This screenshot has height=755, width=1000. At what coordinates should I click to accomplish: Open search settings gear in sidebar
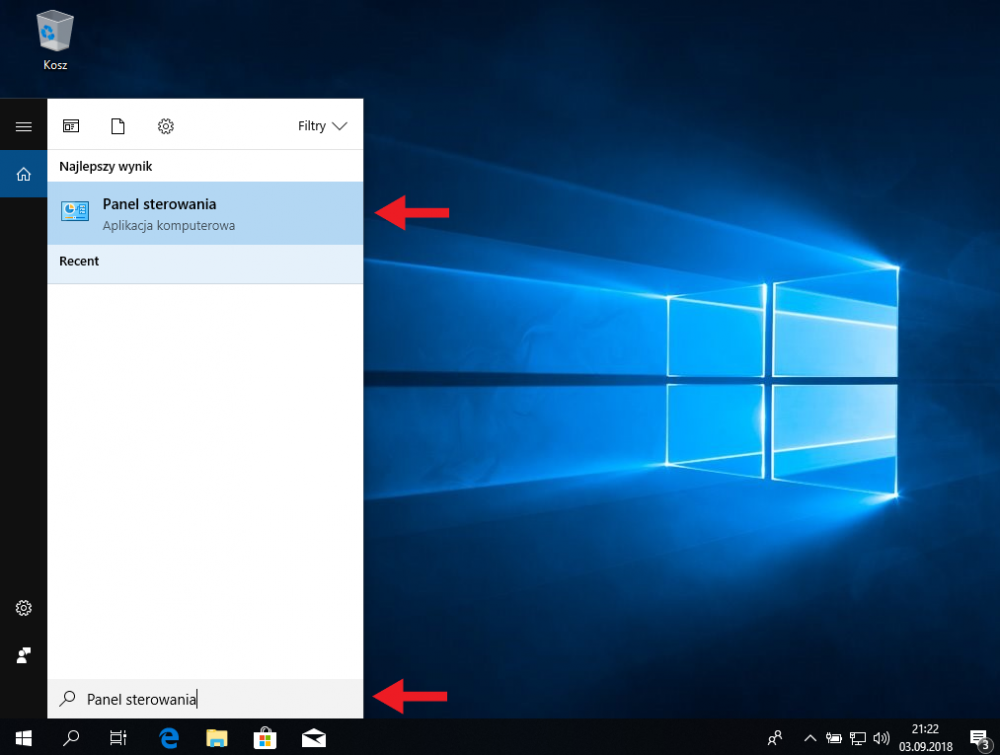(24, 608)
